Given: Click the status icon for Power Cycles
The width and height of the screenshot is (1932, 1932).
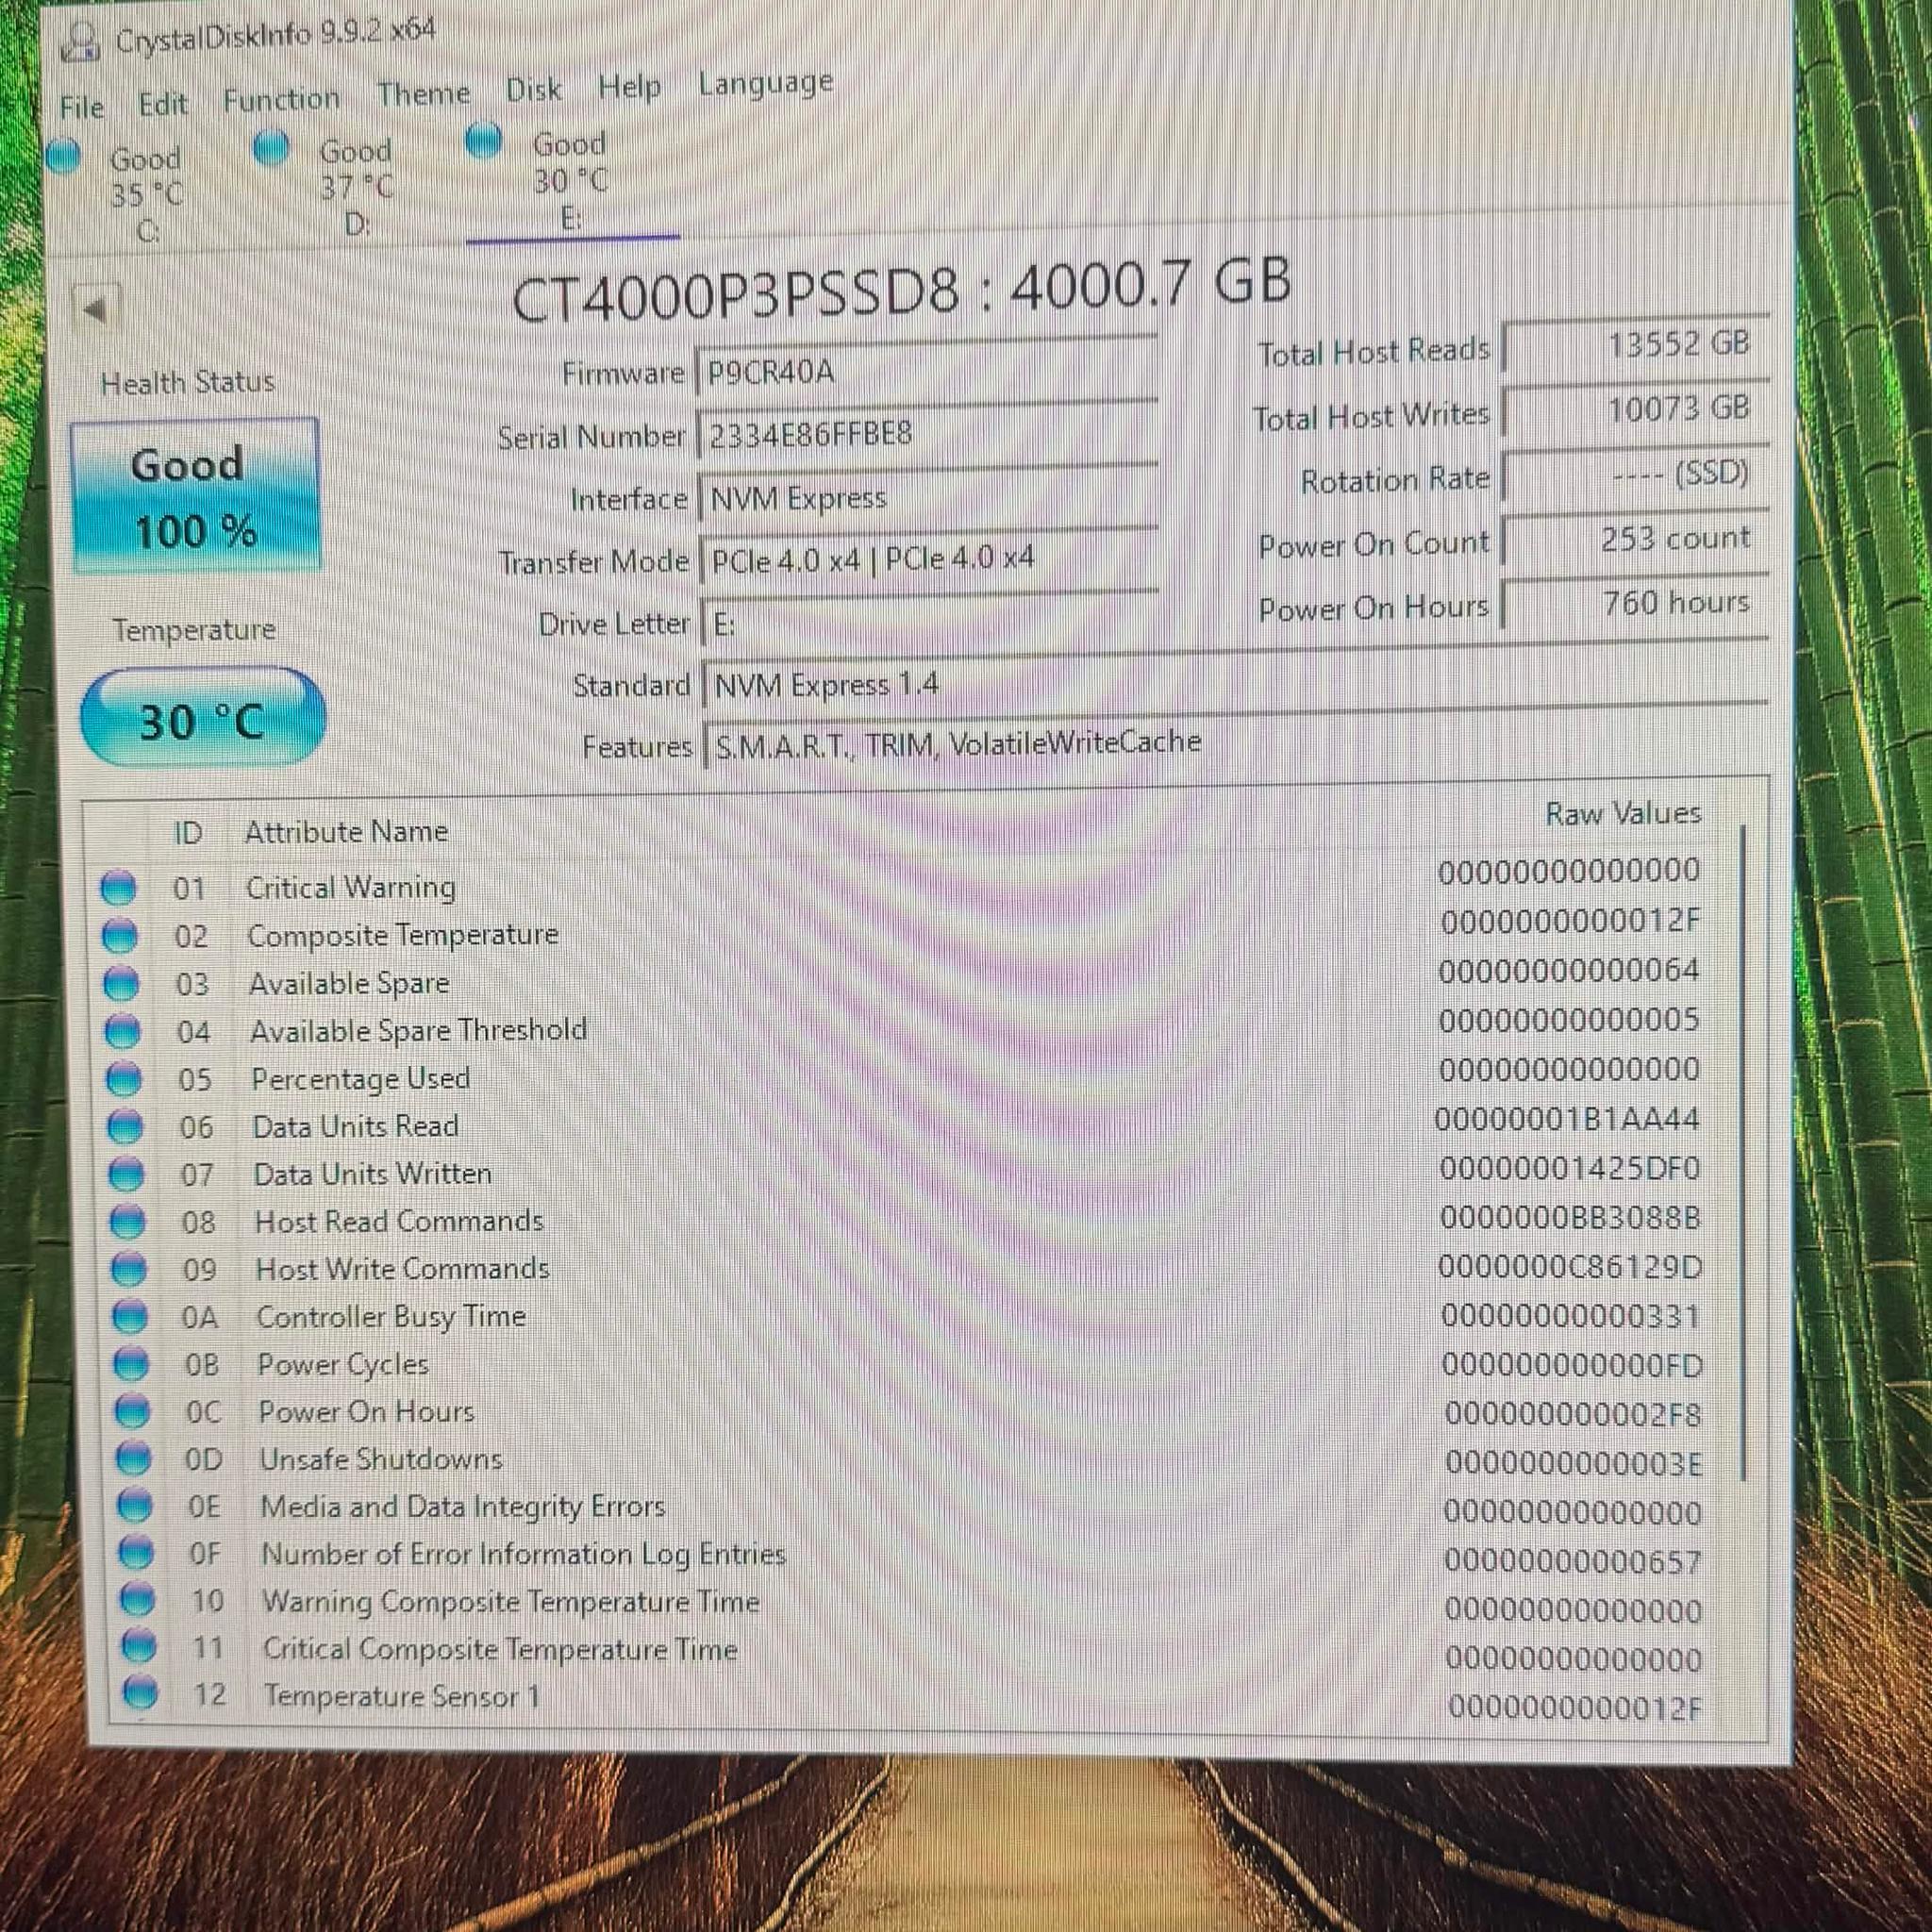Looking at the screenshot, I should [131, 1365].
